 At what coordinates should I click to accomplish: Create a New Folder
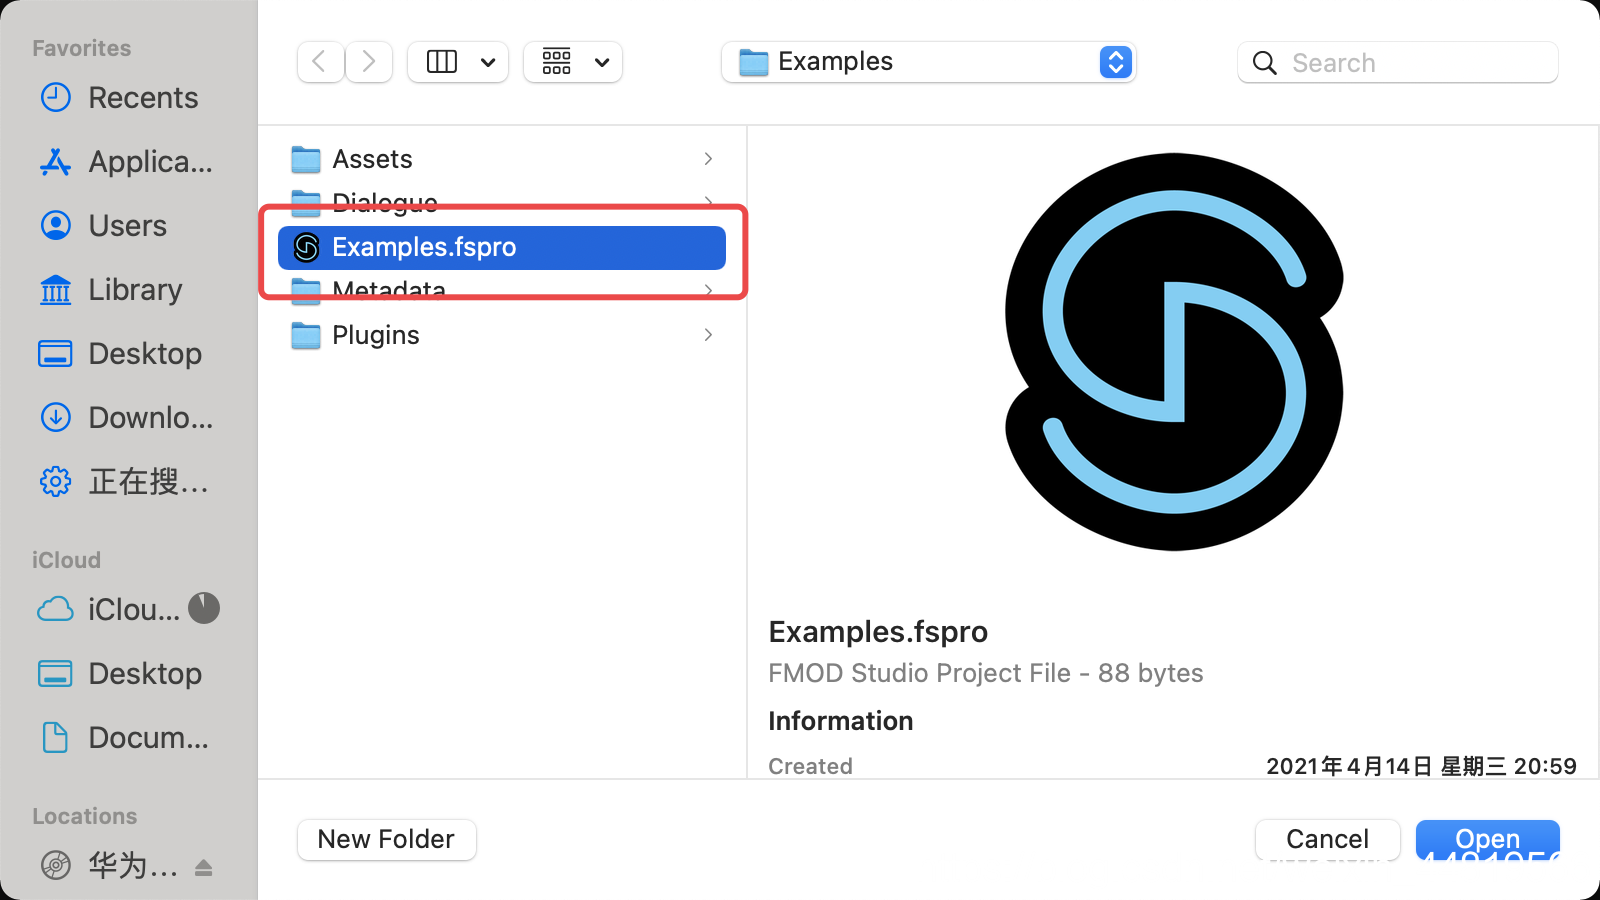click(x=387, y=839)
